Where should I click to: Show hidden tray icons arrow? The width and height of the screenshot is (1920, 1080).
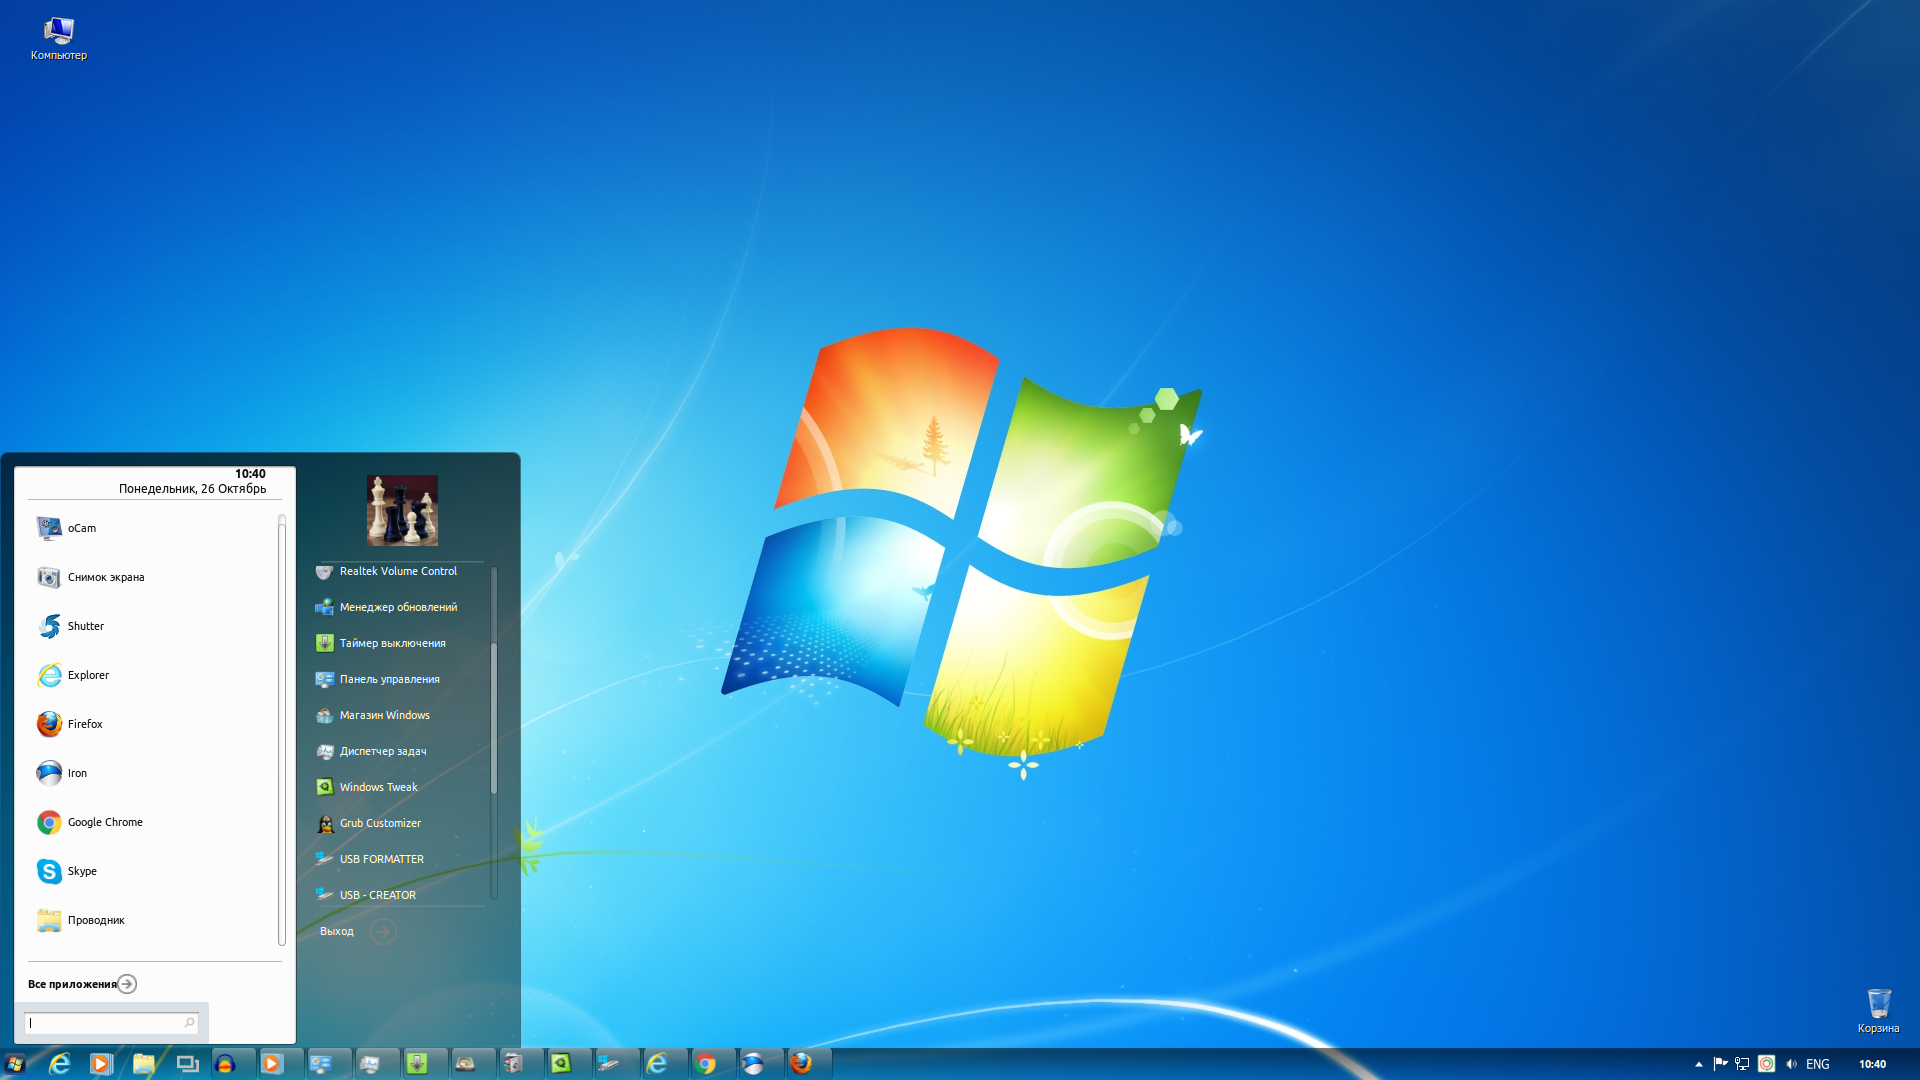[1699, 1065]
